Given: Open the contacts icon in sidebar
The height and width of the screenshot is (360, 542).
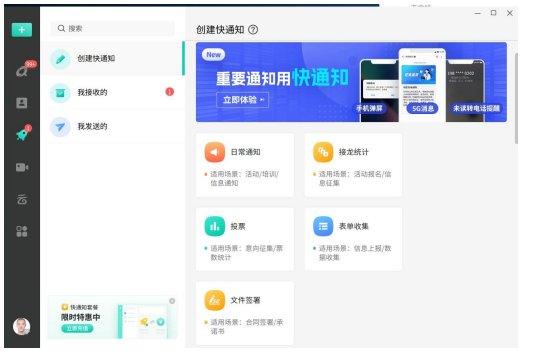Looking at the screenshot, I should [x=22, y=103].
